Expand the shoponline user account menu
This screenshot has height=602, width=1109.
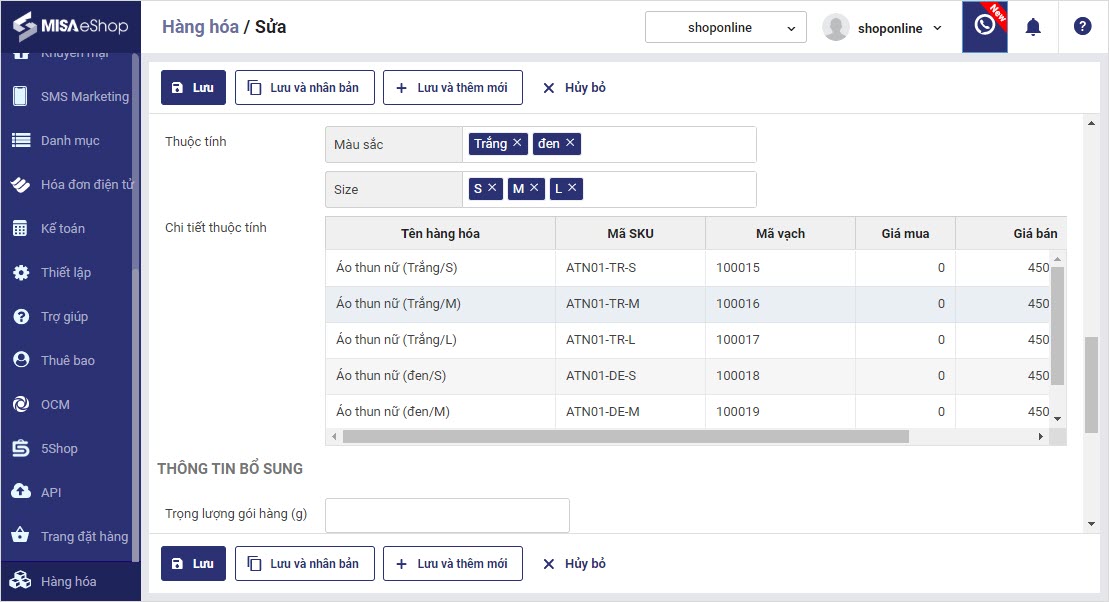click(883, 28)
